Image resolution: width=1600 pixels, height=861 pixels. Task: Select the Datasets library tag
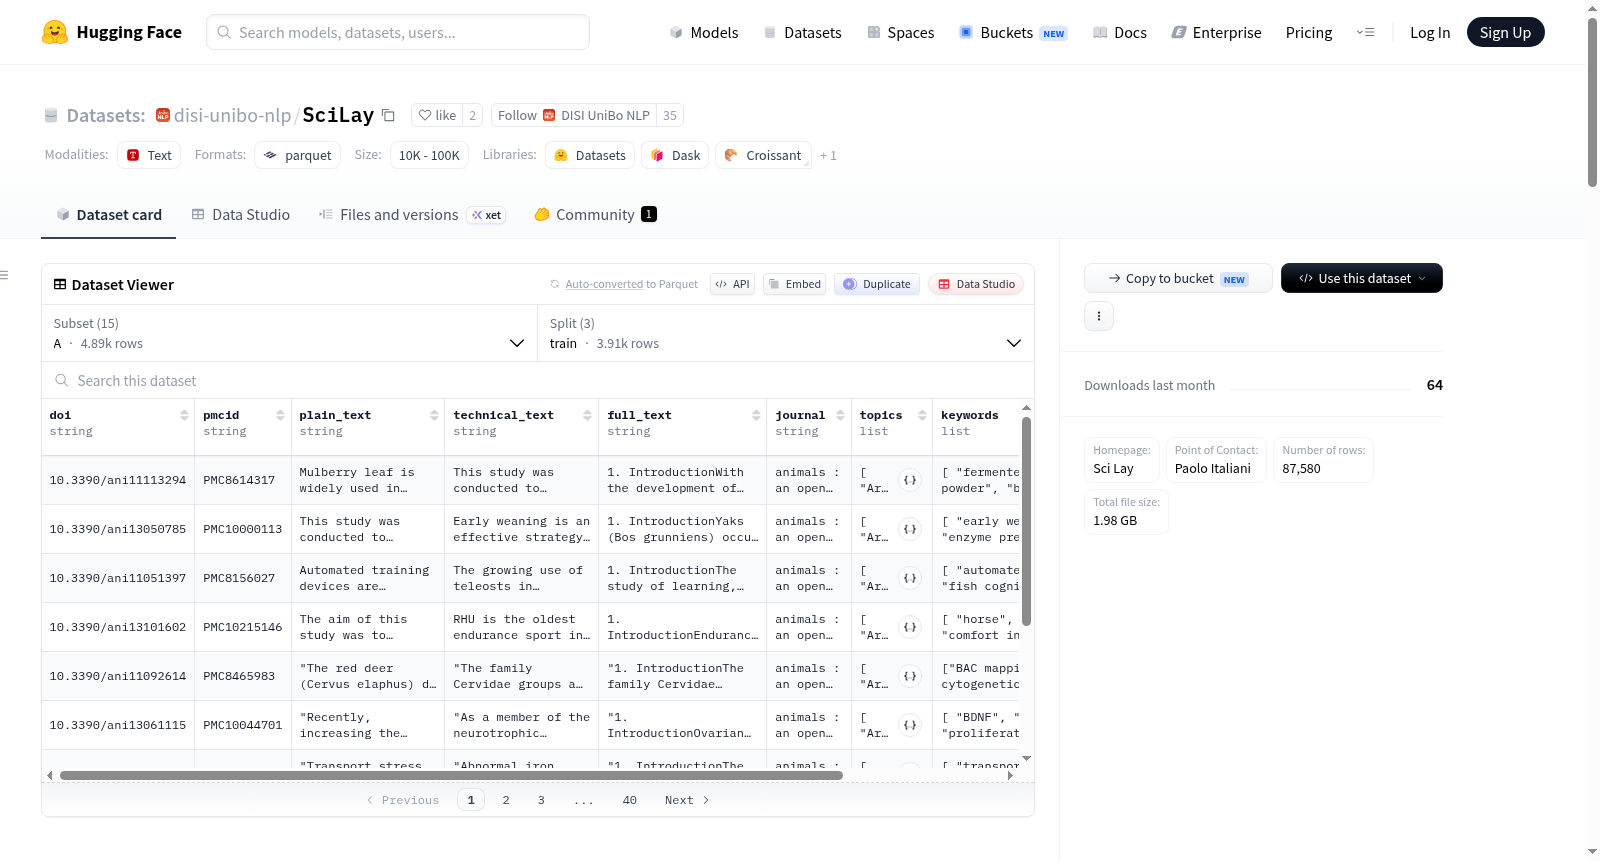tap(590, 155)
